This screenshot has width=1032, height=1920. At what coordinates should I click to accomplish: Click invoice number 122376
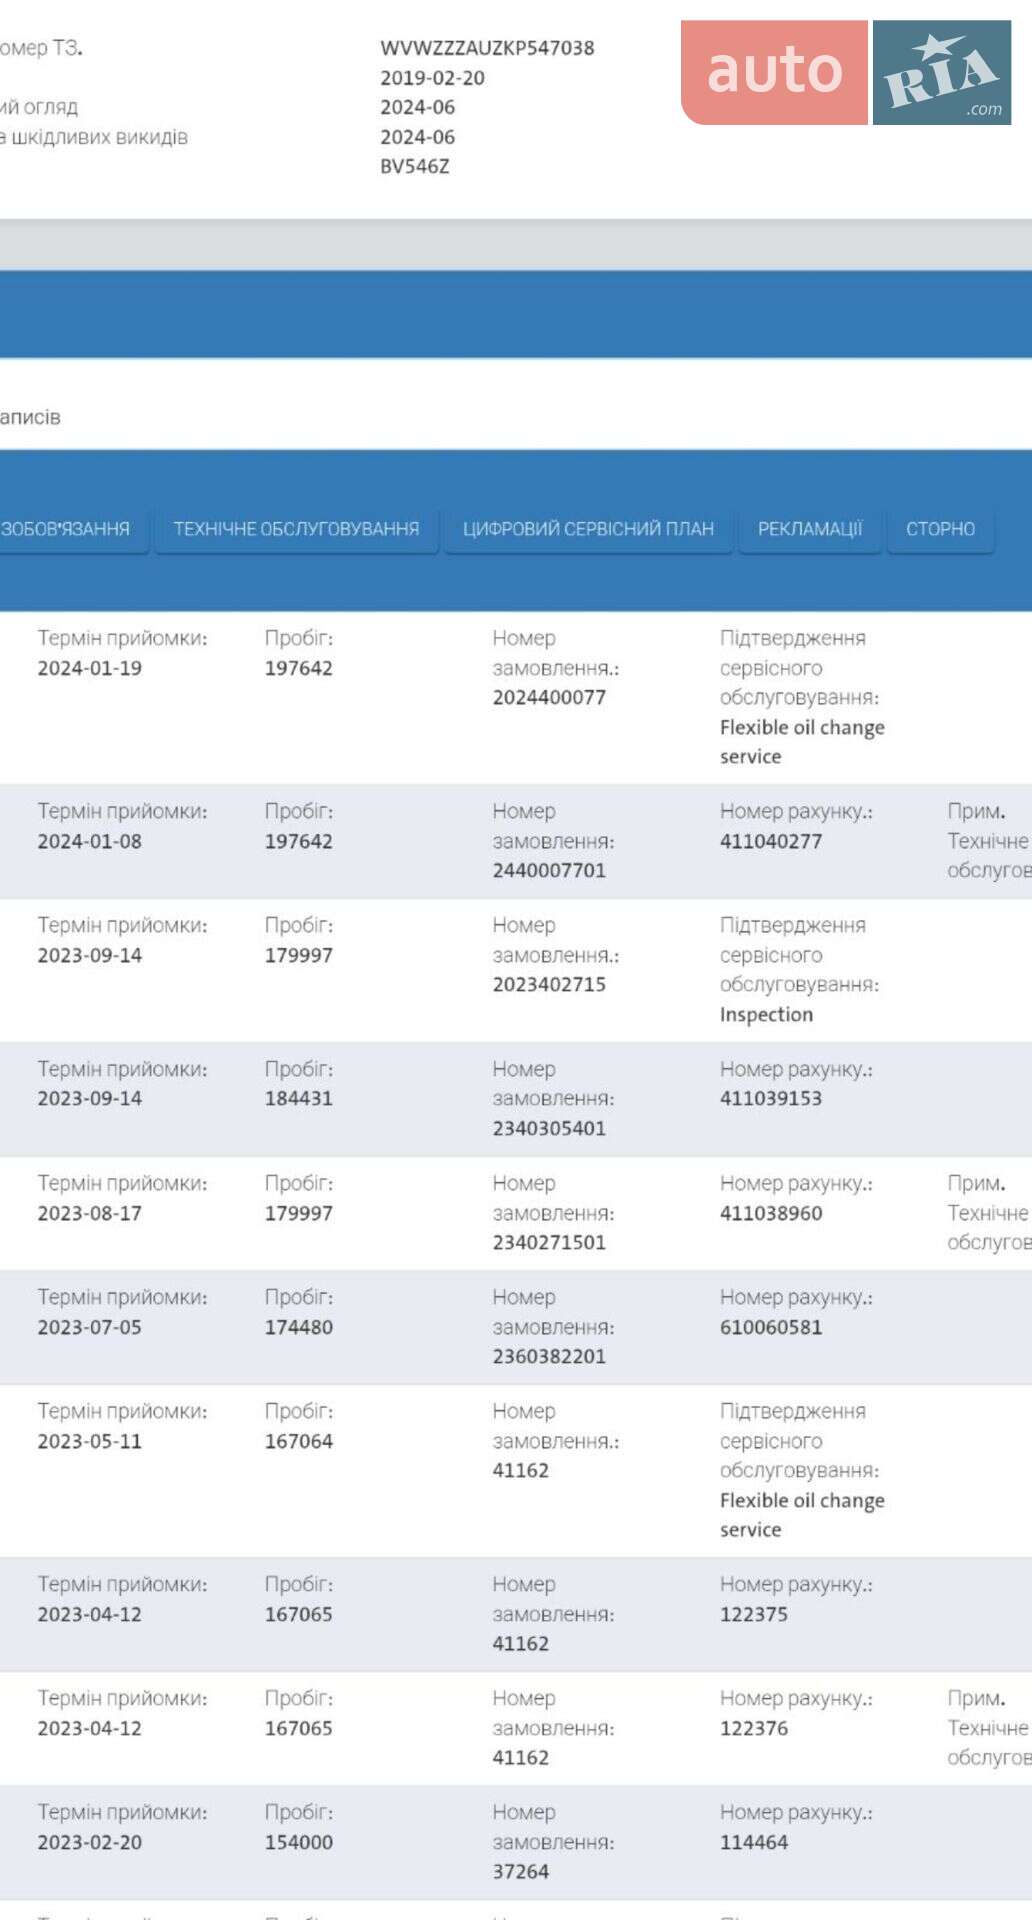click(x=754, y=1728)
